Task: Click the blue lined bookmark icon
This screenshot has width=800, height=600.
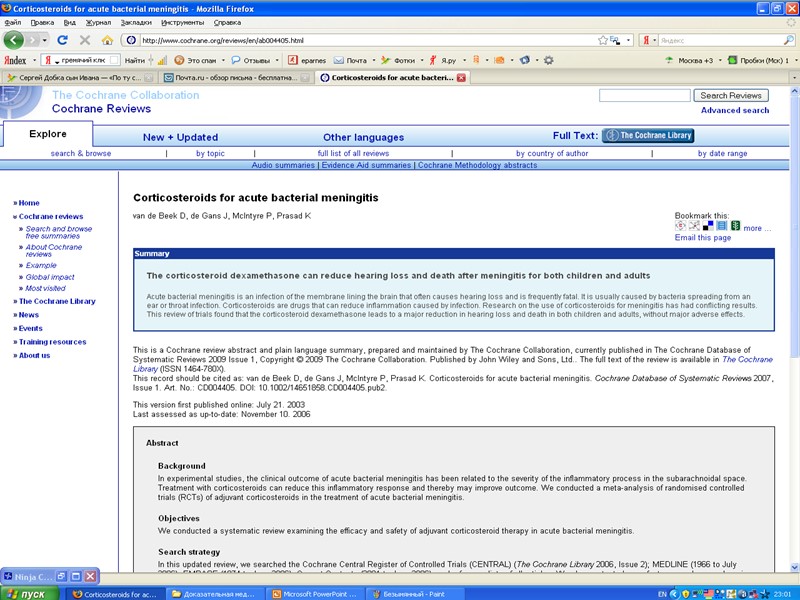Action: click(x=721, y=226)
